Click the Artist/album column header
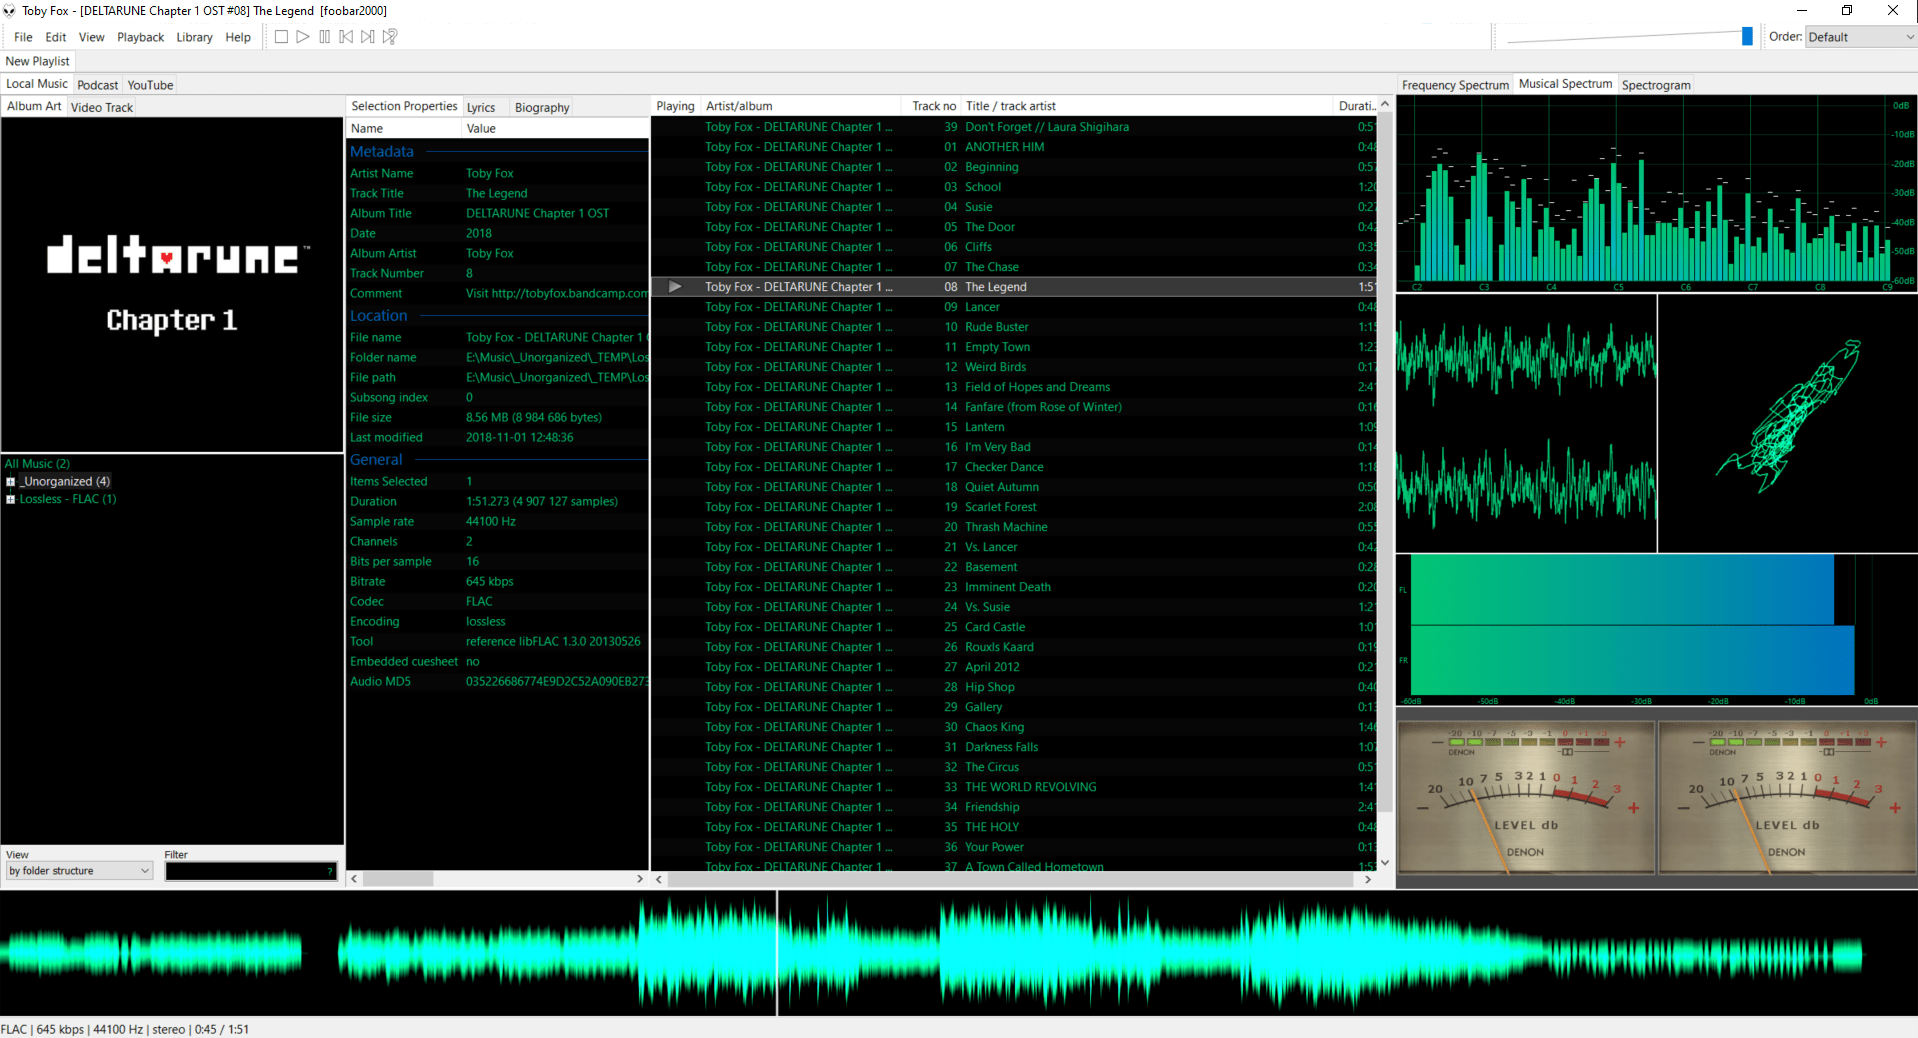Image resolution: width=1918 pixels, height=1038 pixels. [801, 106]
